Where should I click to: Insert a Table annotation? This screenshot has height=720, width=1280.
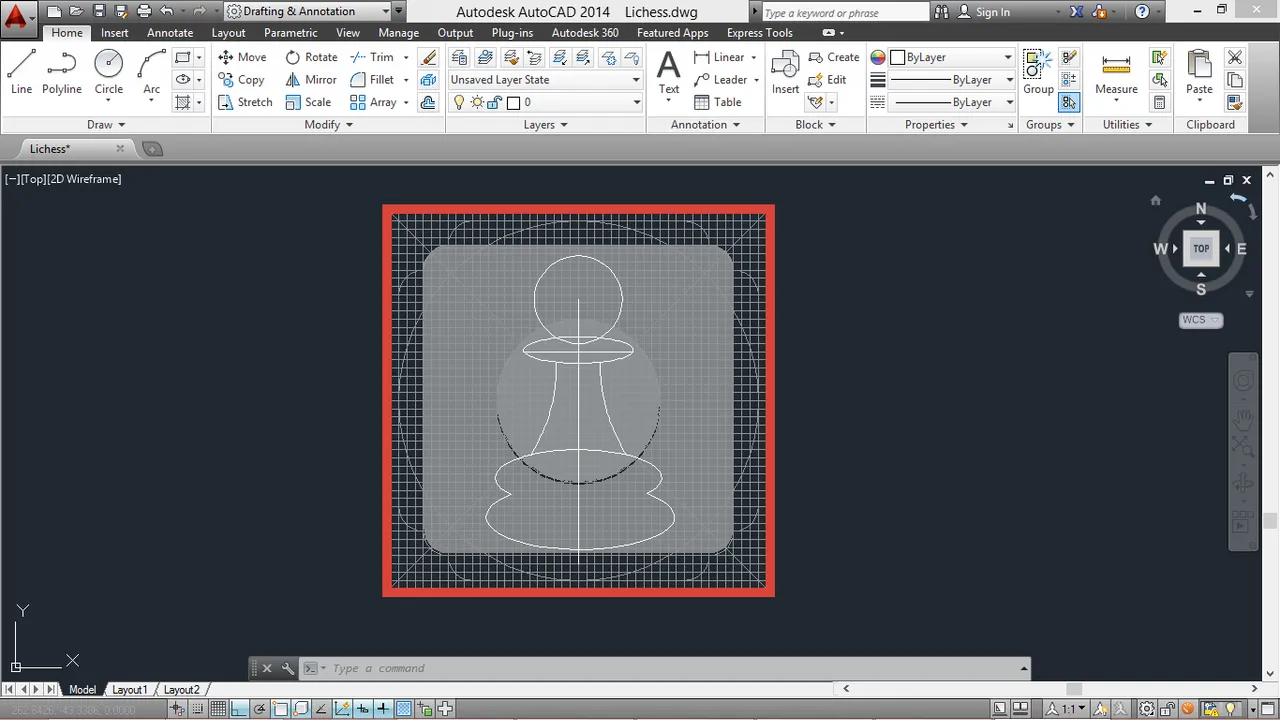point(718,102)
